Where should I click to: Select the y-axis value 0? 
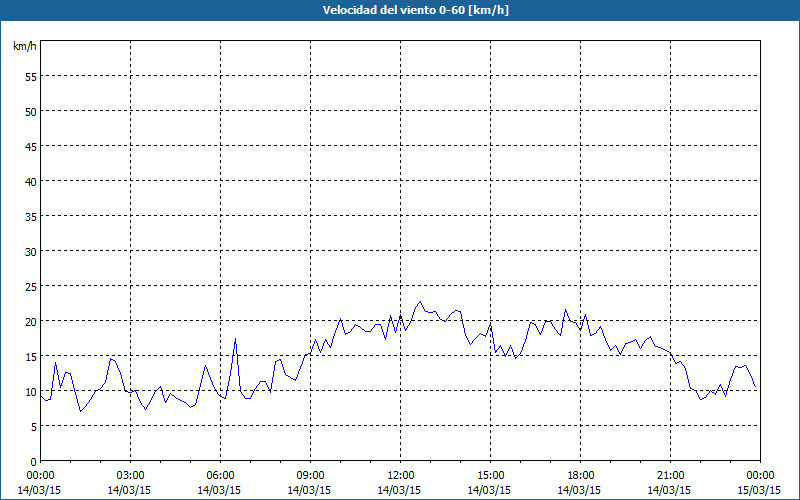coord(34,462)
